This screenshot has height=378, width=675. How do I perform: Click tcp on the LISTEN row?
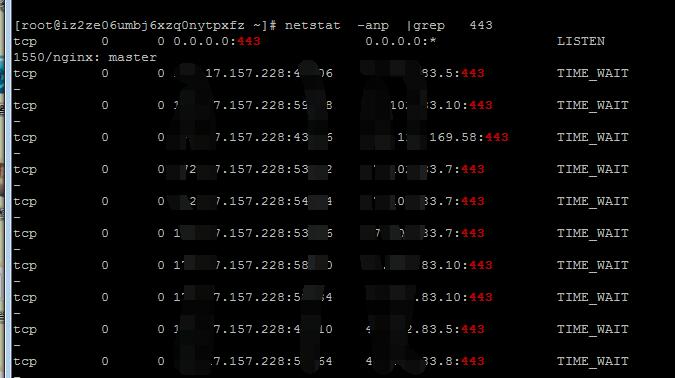(25, 42)
